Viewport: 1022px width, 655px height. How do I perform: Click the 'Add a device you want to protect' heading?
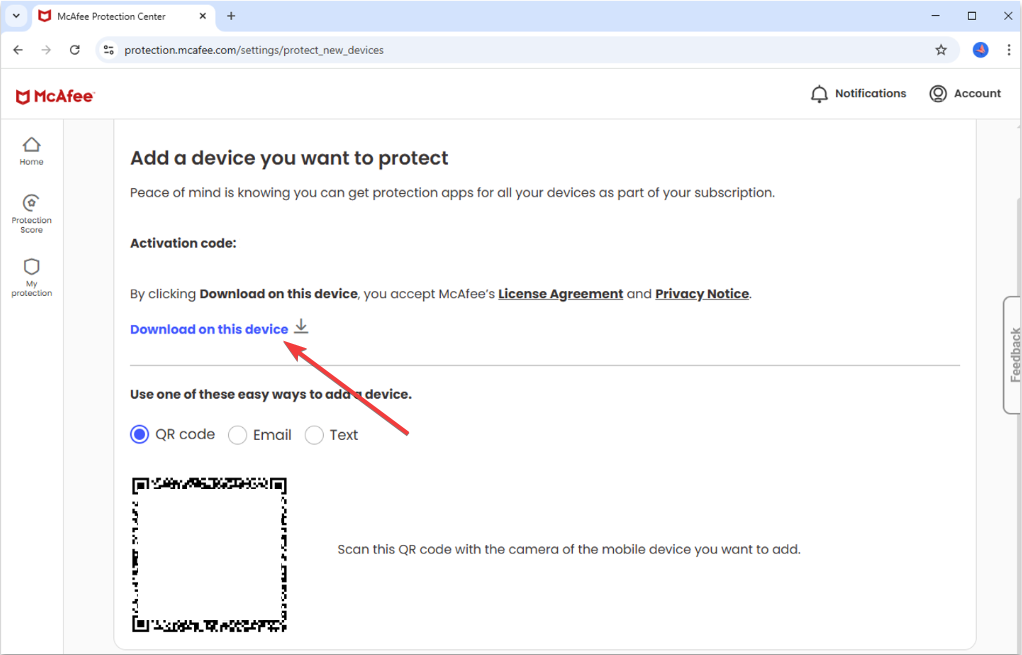point(289,158)
